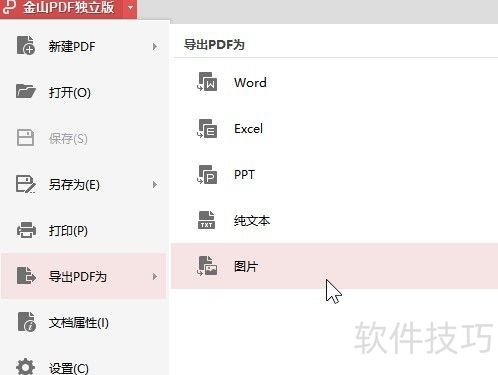
Task: Click the document properties info icon
Action: point(26,322)
